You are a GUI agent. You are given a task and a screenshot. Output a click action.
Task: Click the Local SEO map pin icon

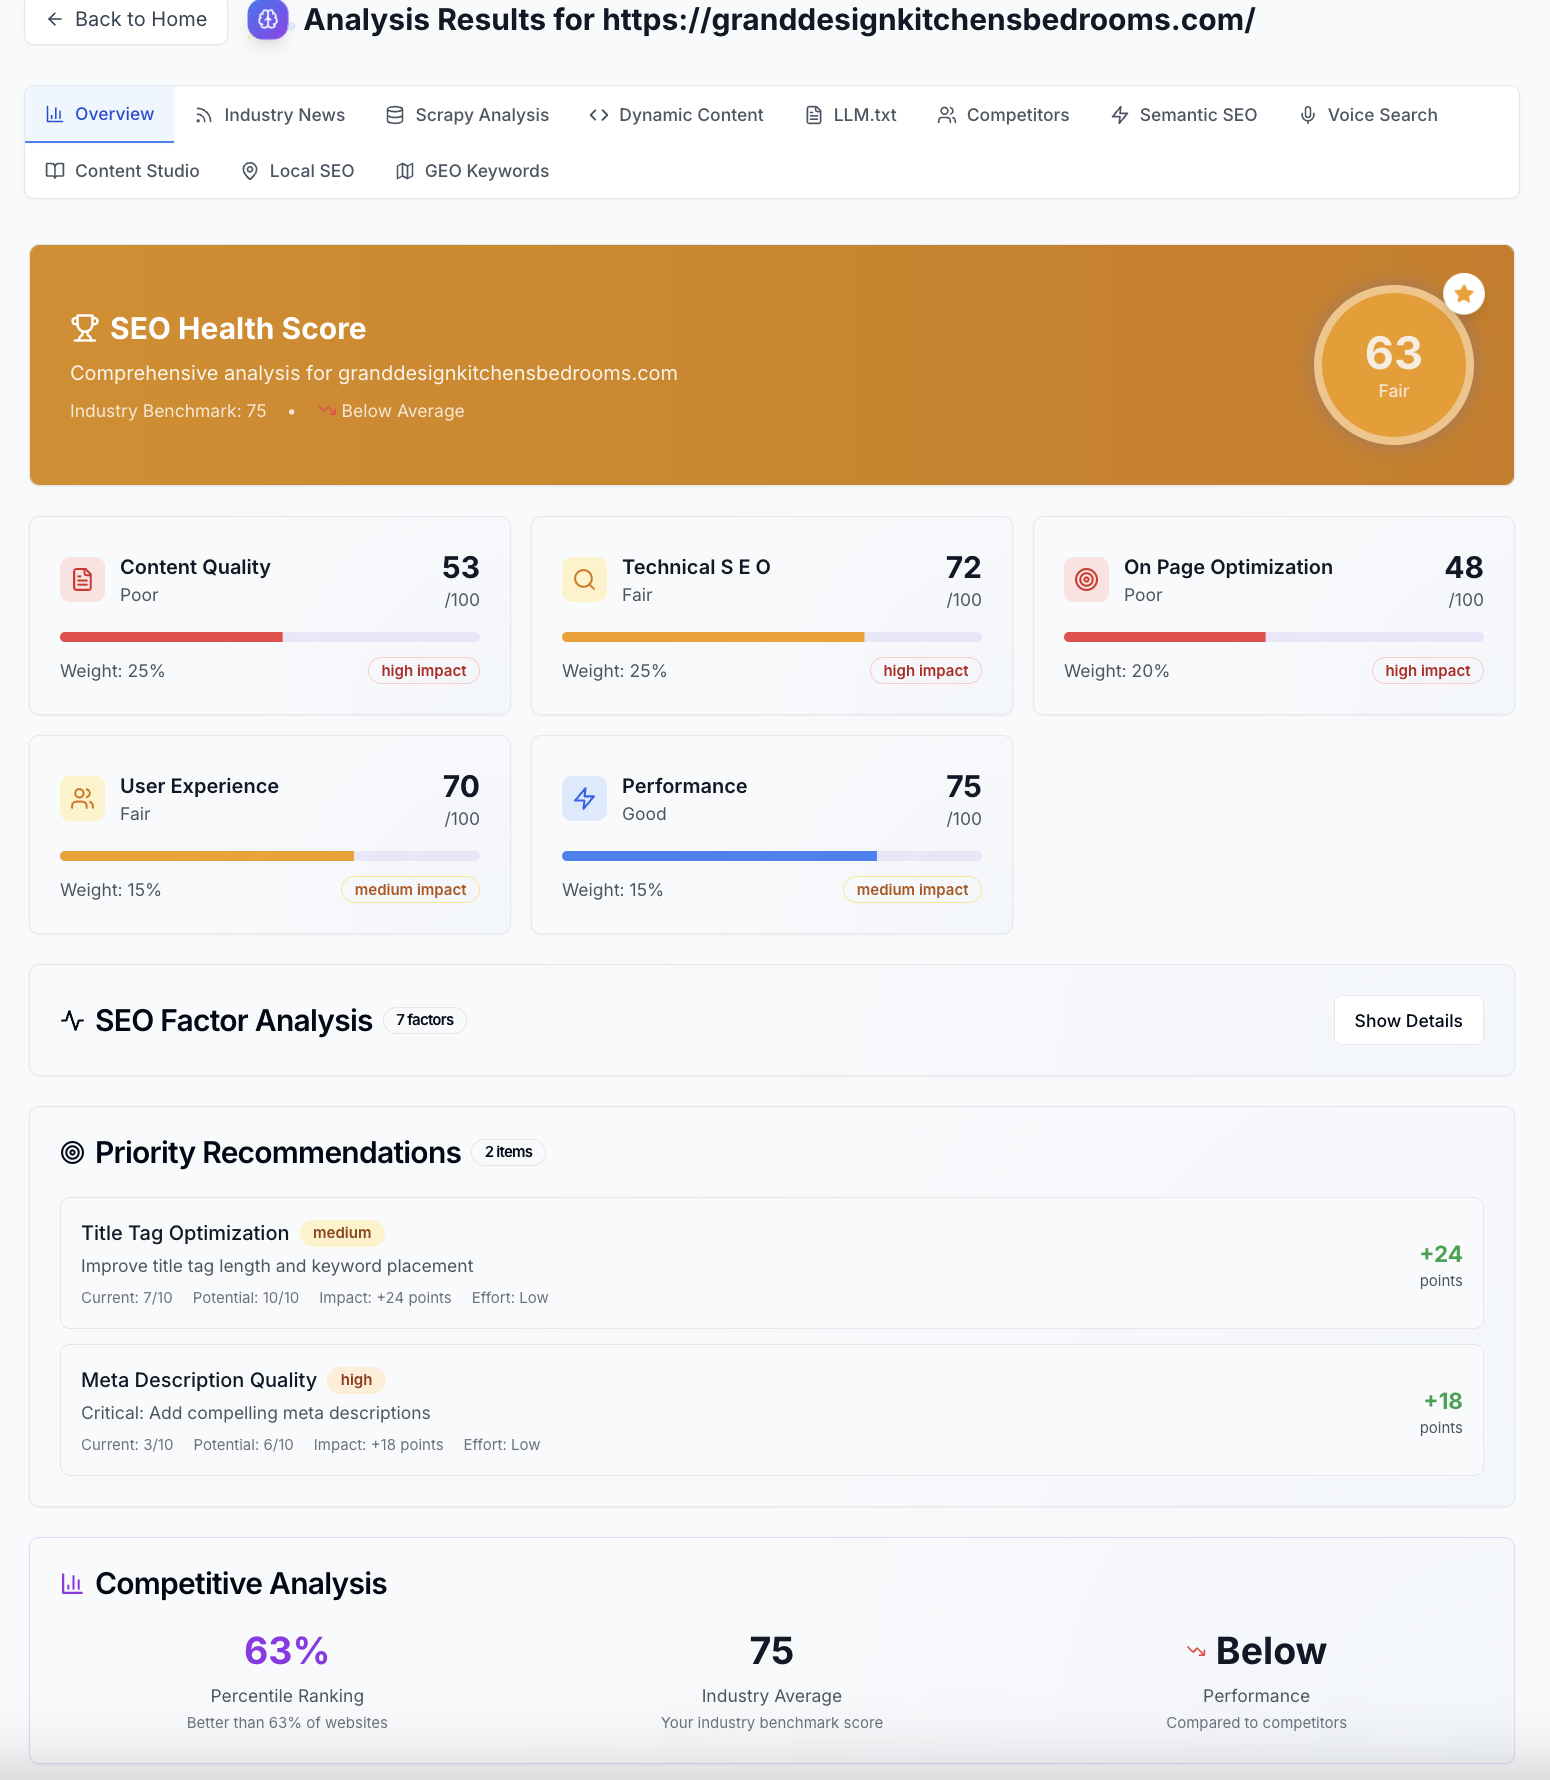tap(250, 171)
